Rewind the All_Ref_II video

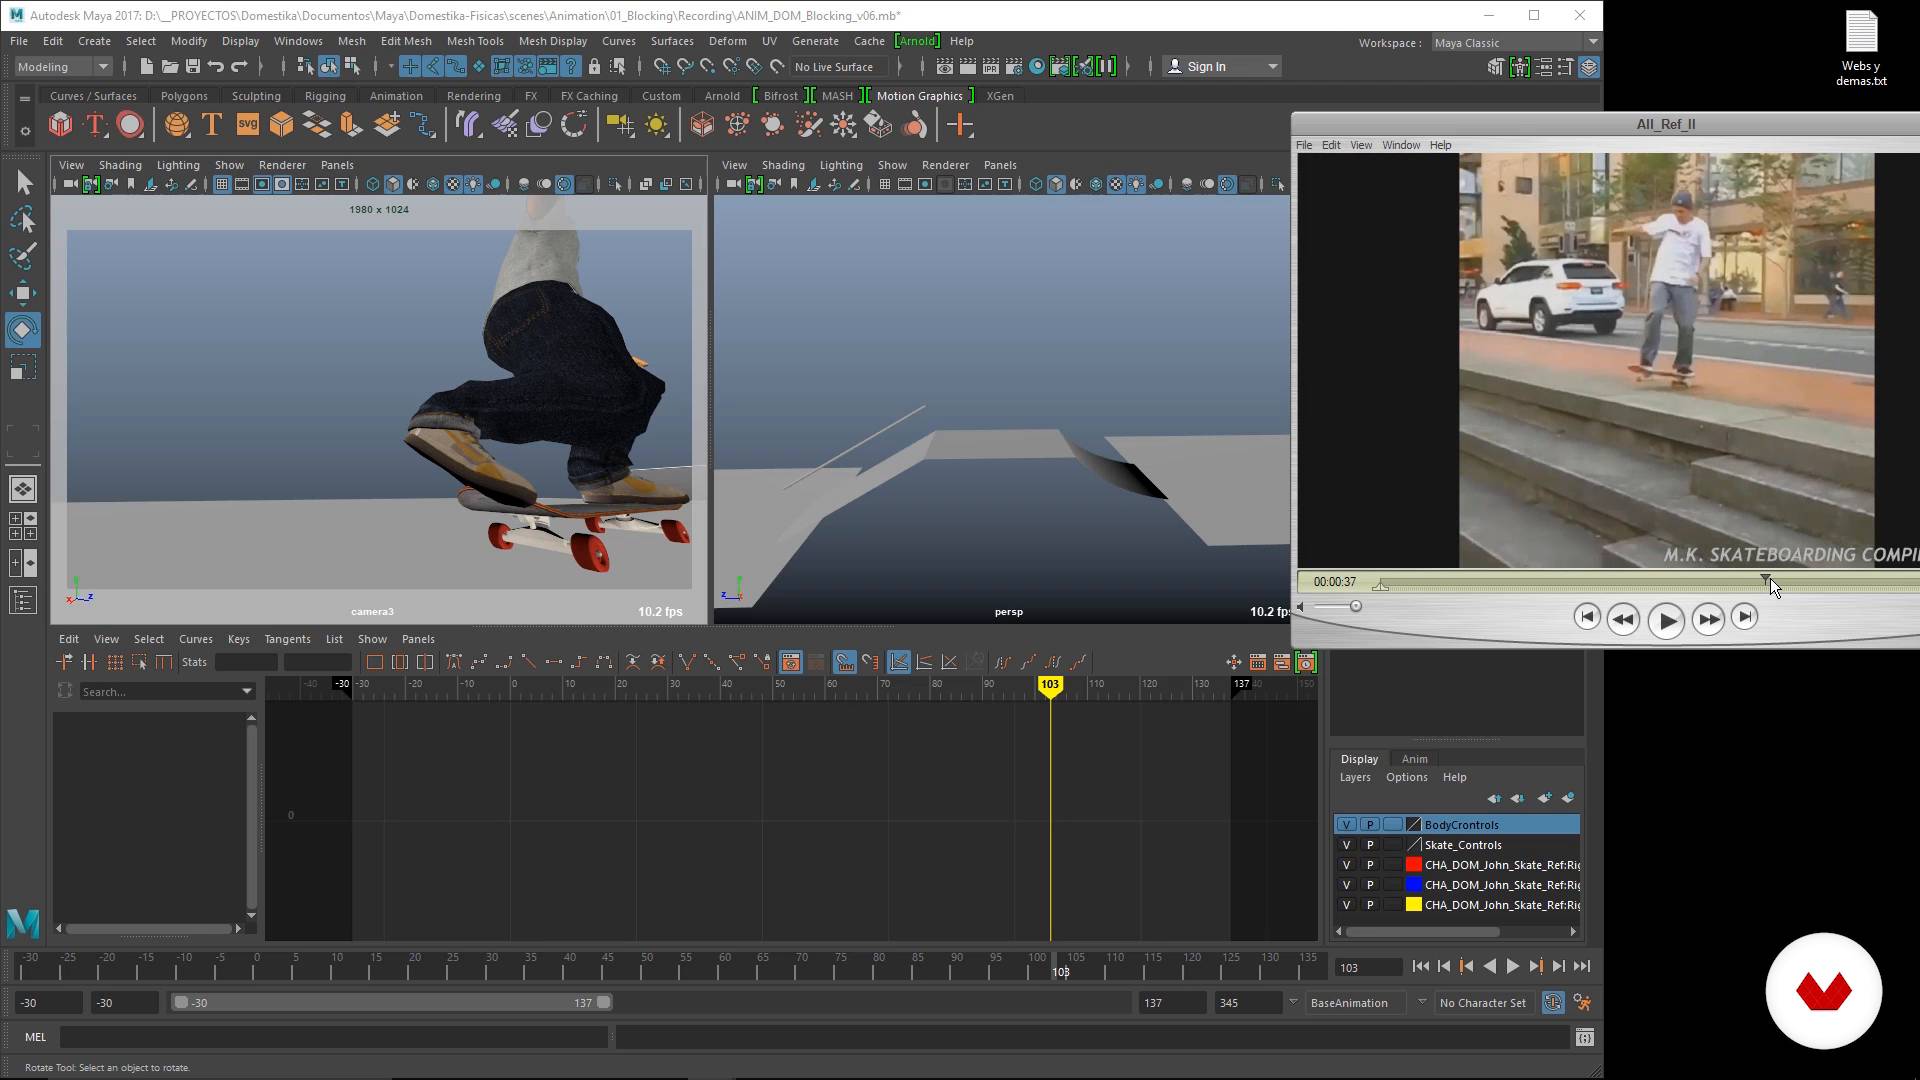(1623, 619)
